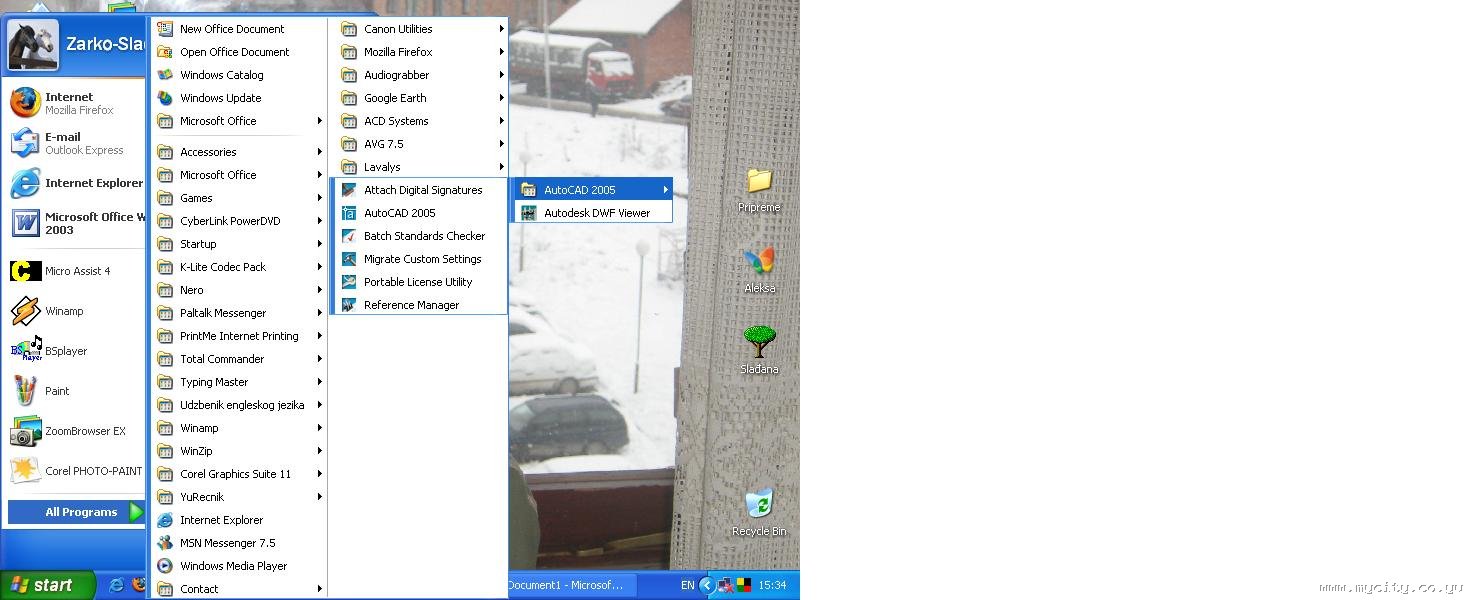This screenshot has width=1470, height=600.
Task: Select the Sladana tree icon
Action: click(x=759, y=350)
